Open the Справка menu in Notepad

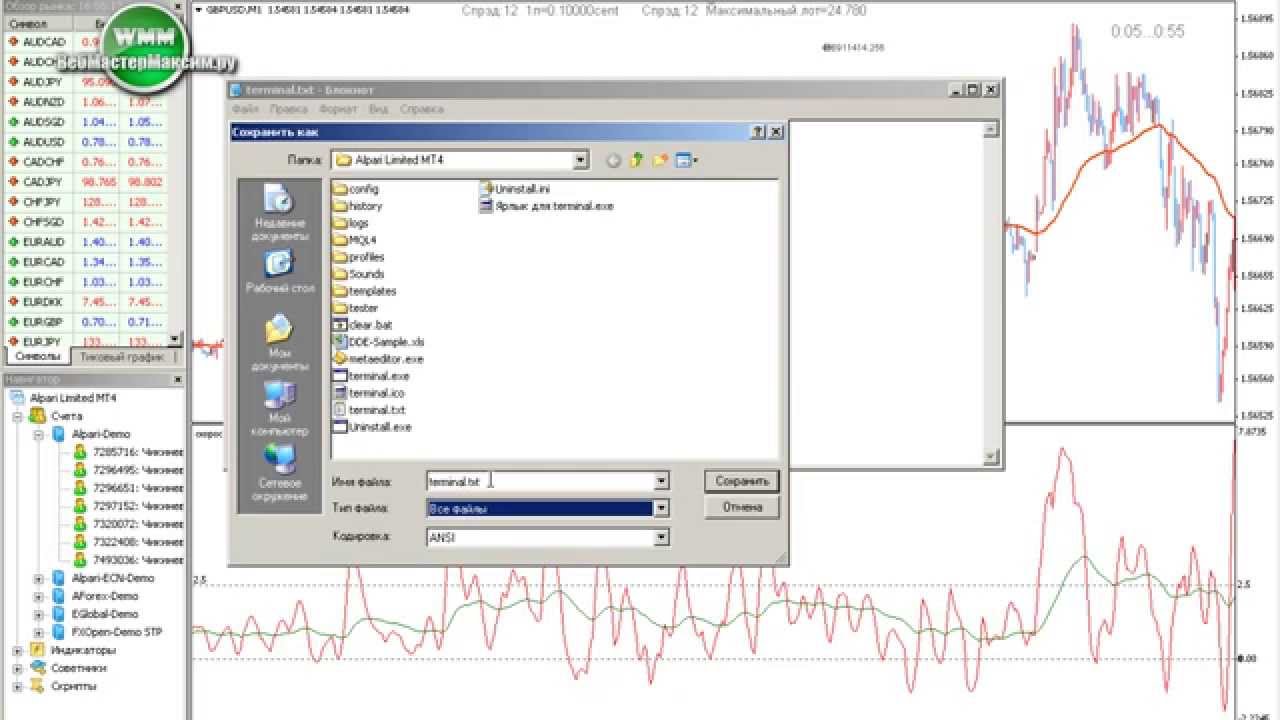pos(422,109)
